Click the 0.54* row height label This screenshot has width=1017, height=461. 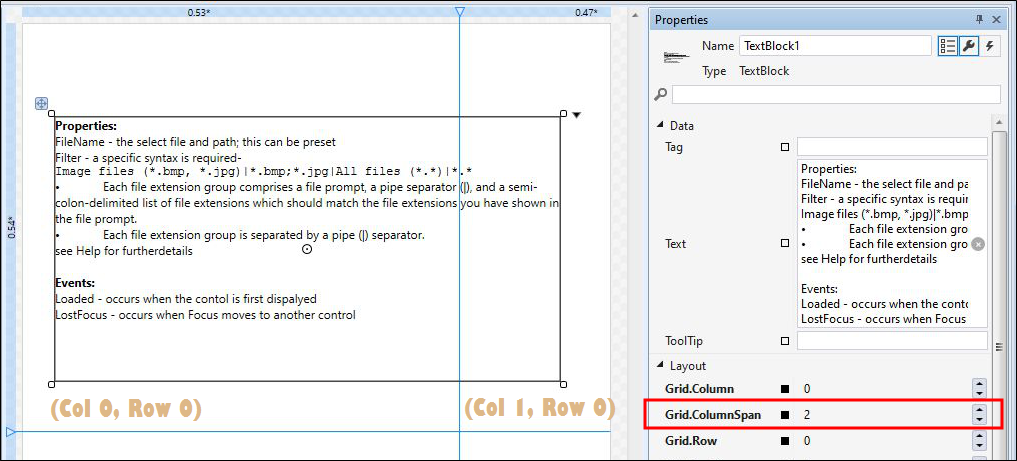click(11, 228)
